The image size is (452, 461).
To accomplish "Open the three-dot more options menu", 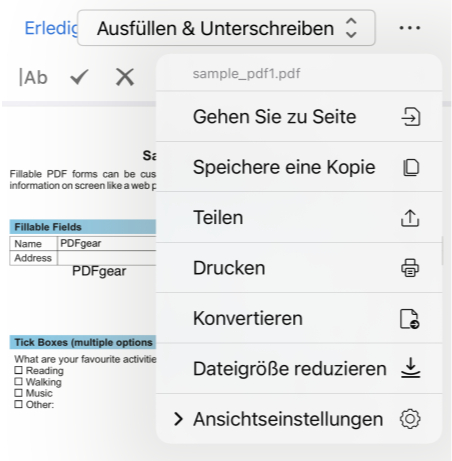I will pos(410,28).
